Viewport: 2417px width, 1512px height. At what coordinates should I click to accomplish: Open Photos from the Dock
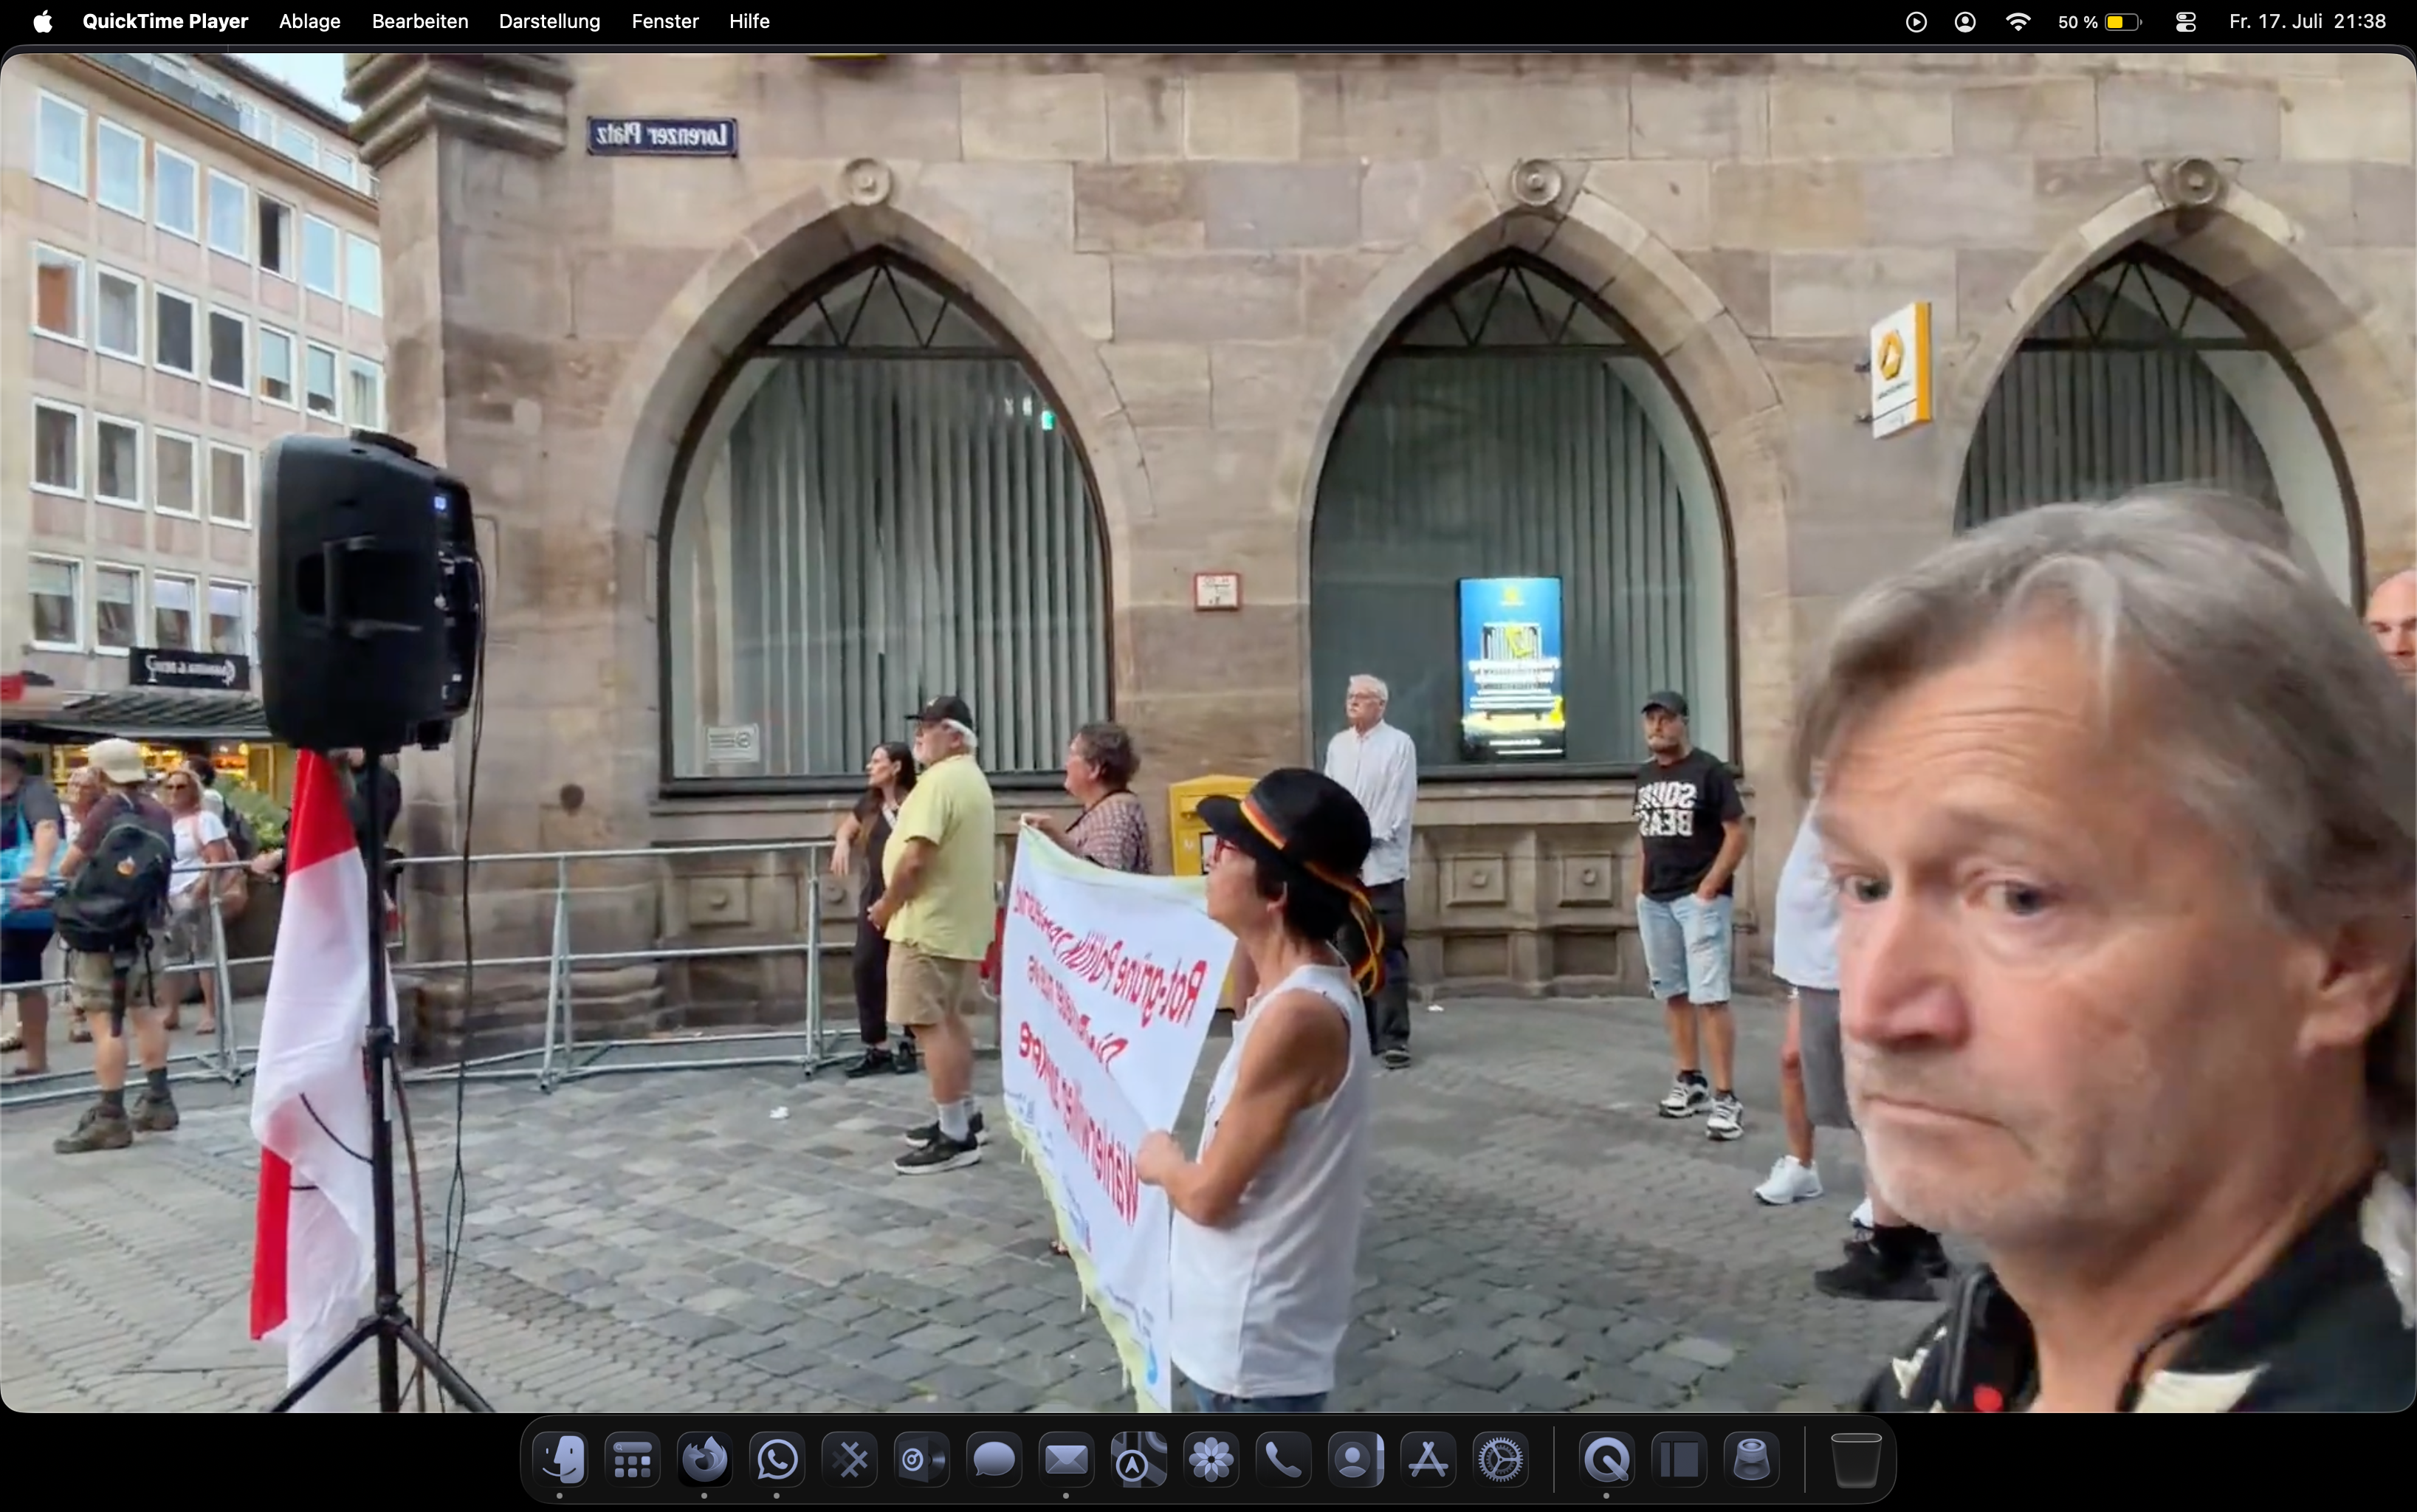1212,1460
